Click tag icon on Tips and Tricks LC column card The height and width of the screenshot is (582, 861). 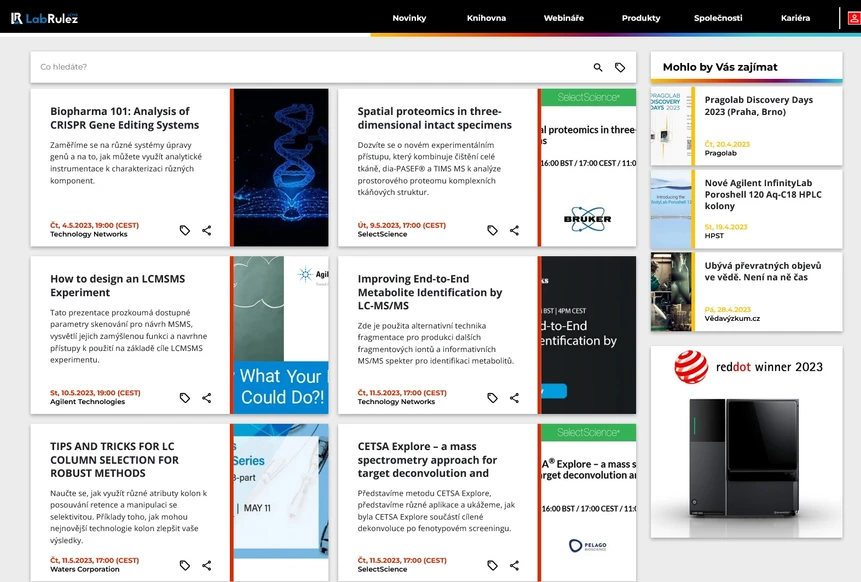coord(185,566)
